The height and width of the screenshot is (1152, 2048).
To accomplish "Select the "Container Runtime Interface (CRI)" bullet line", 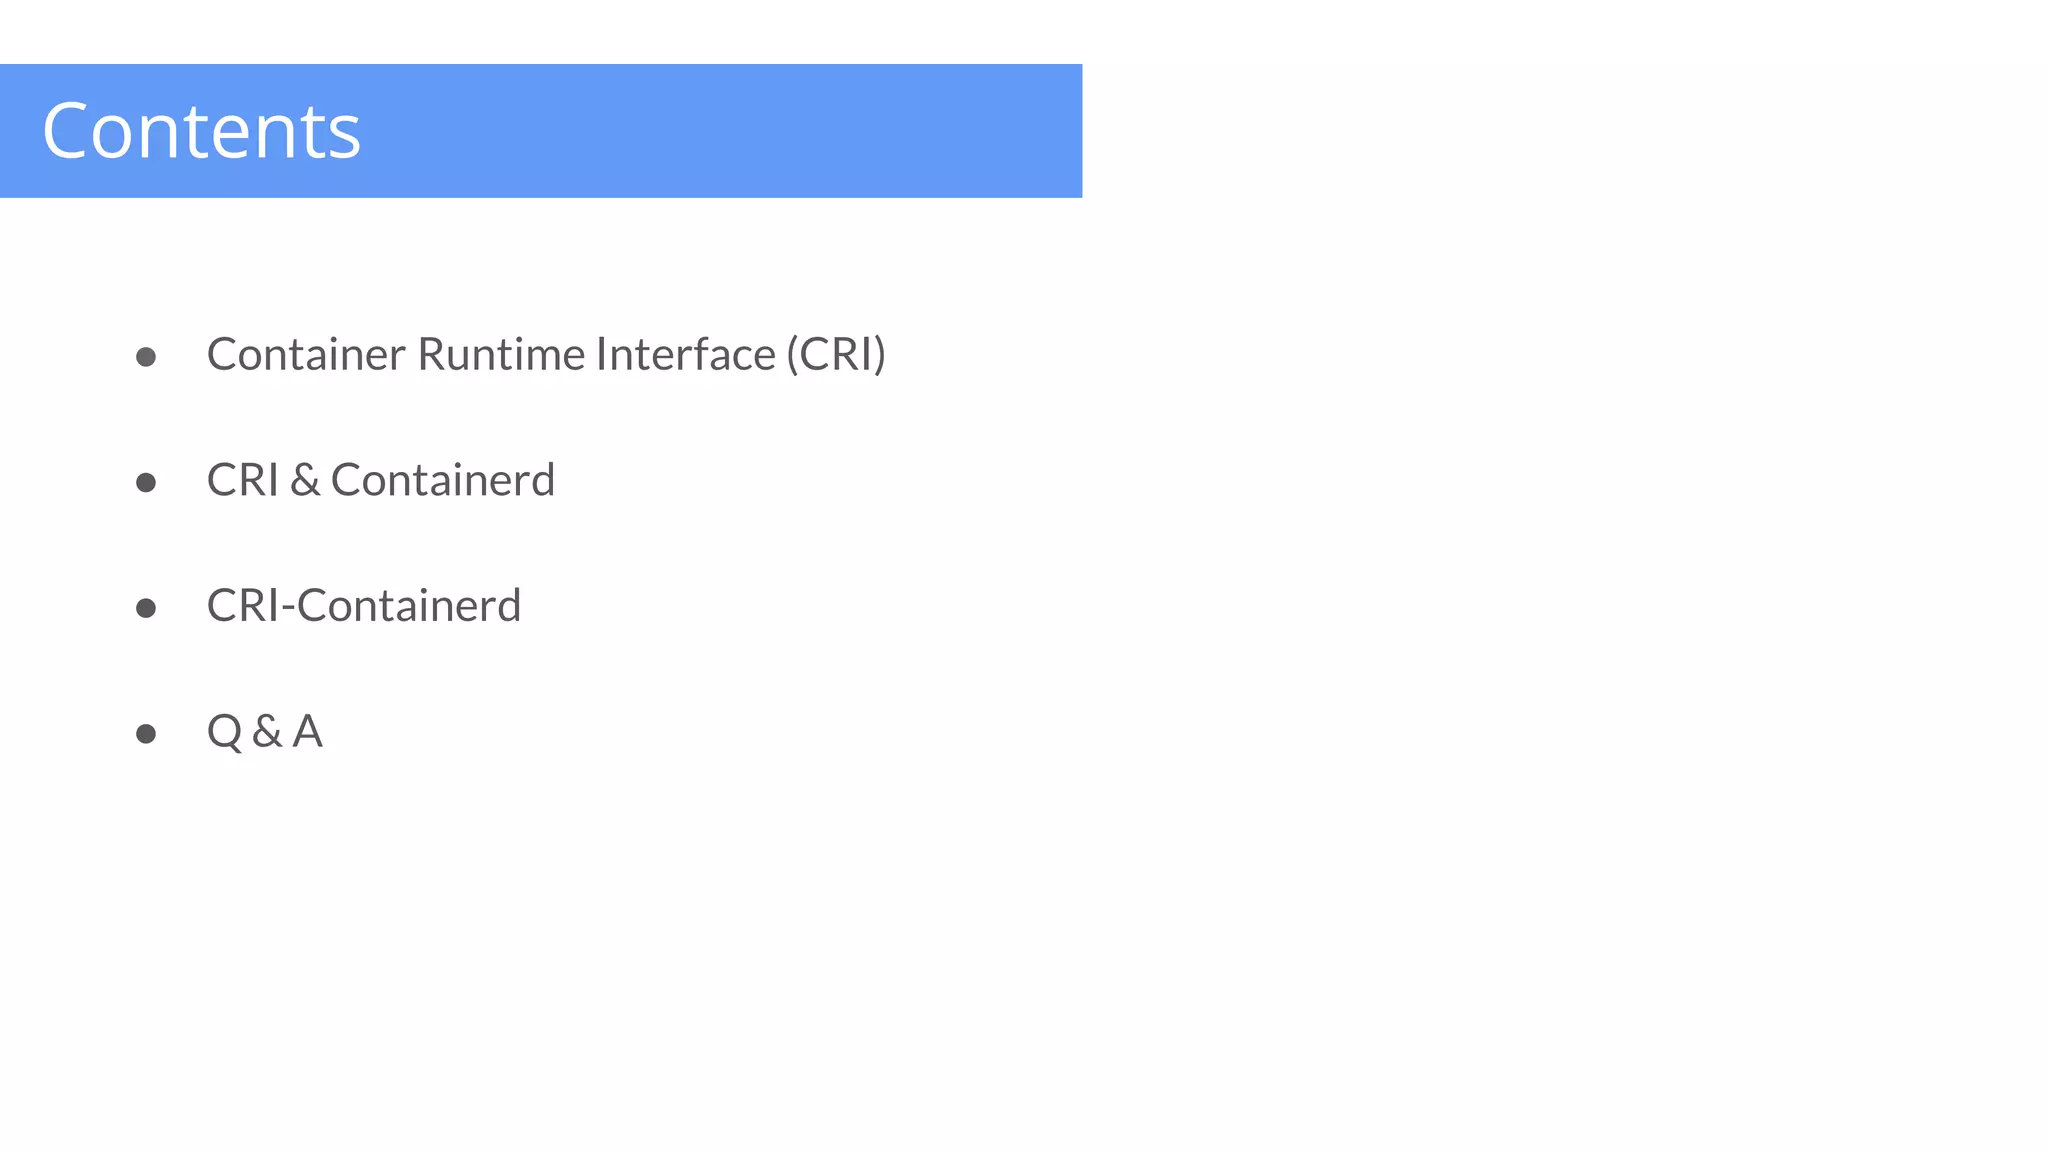I will click(x=546, y=355).
